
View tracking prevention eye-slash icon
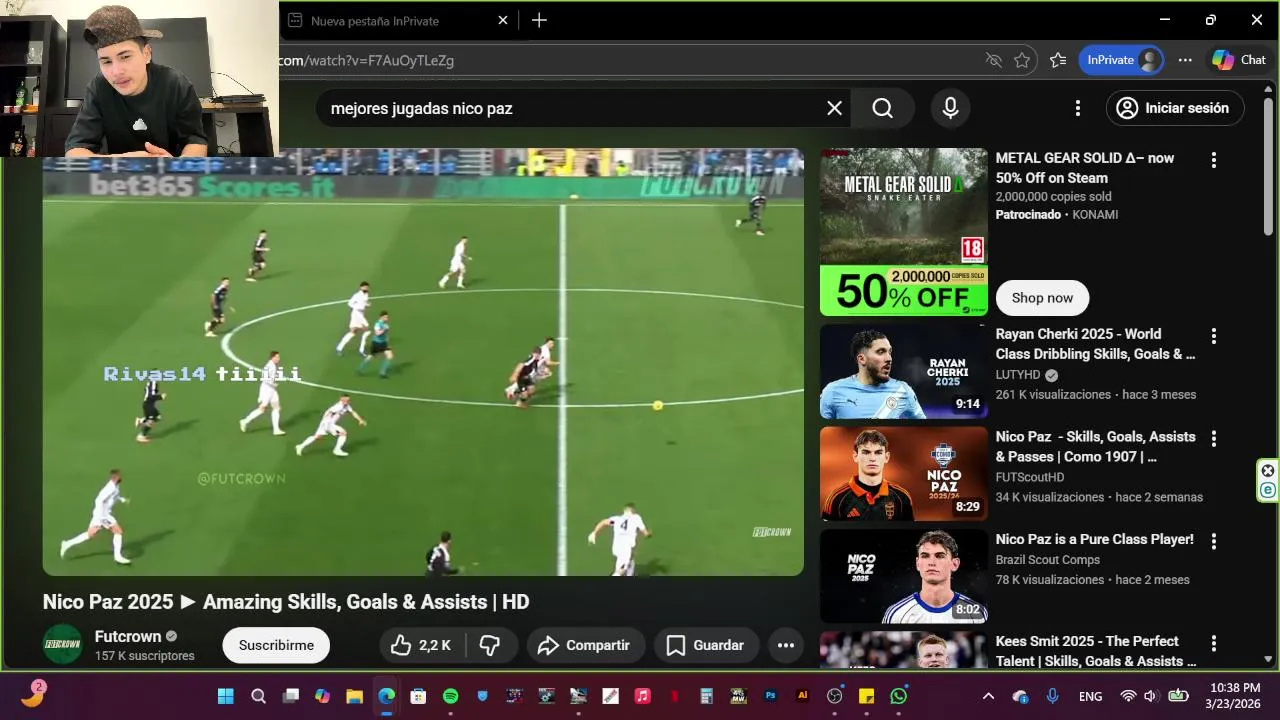993,60
